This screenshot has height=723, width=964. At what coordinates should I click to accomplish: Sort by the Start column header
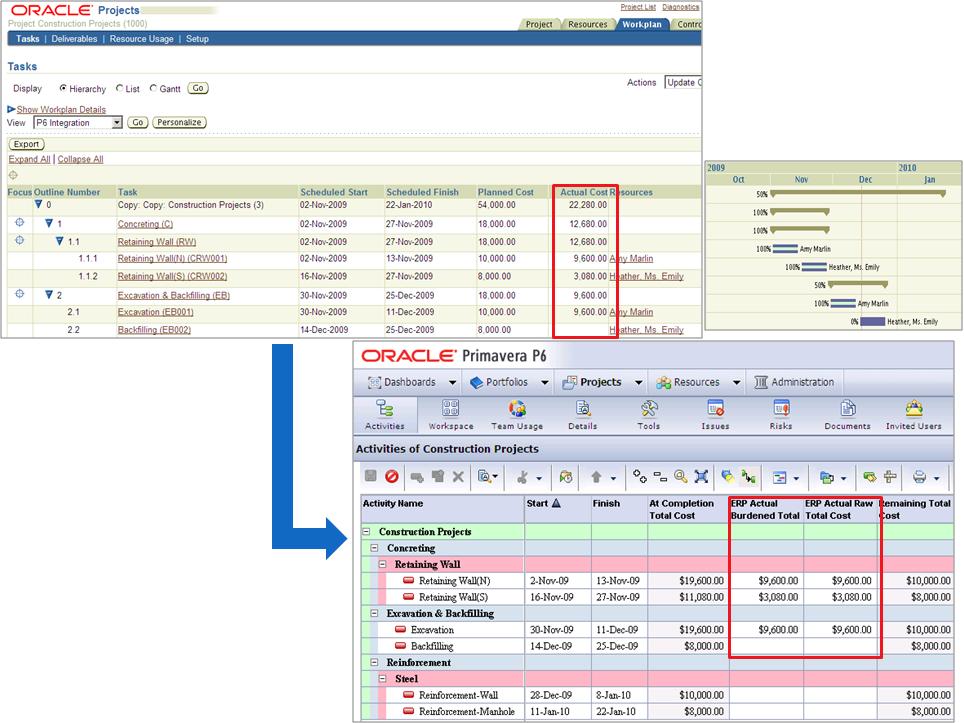pos(543,503)
